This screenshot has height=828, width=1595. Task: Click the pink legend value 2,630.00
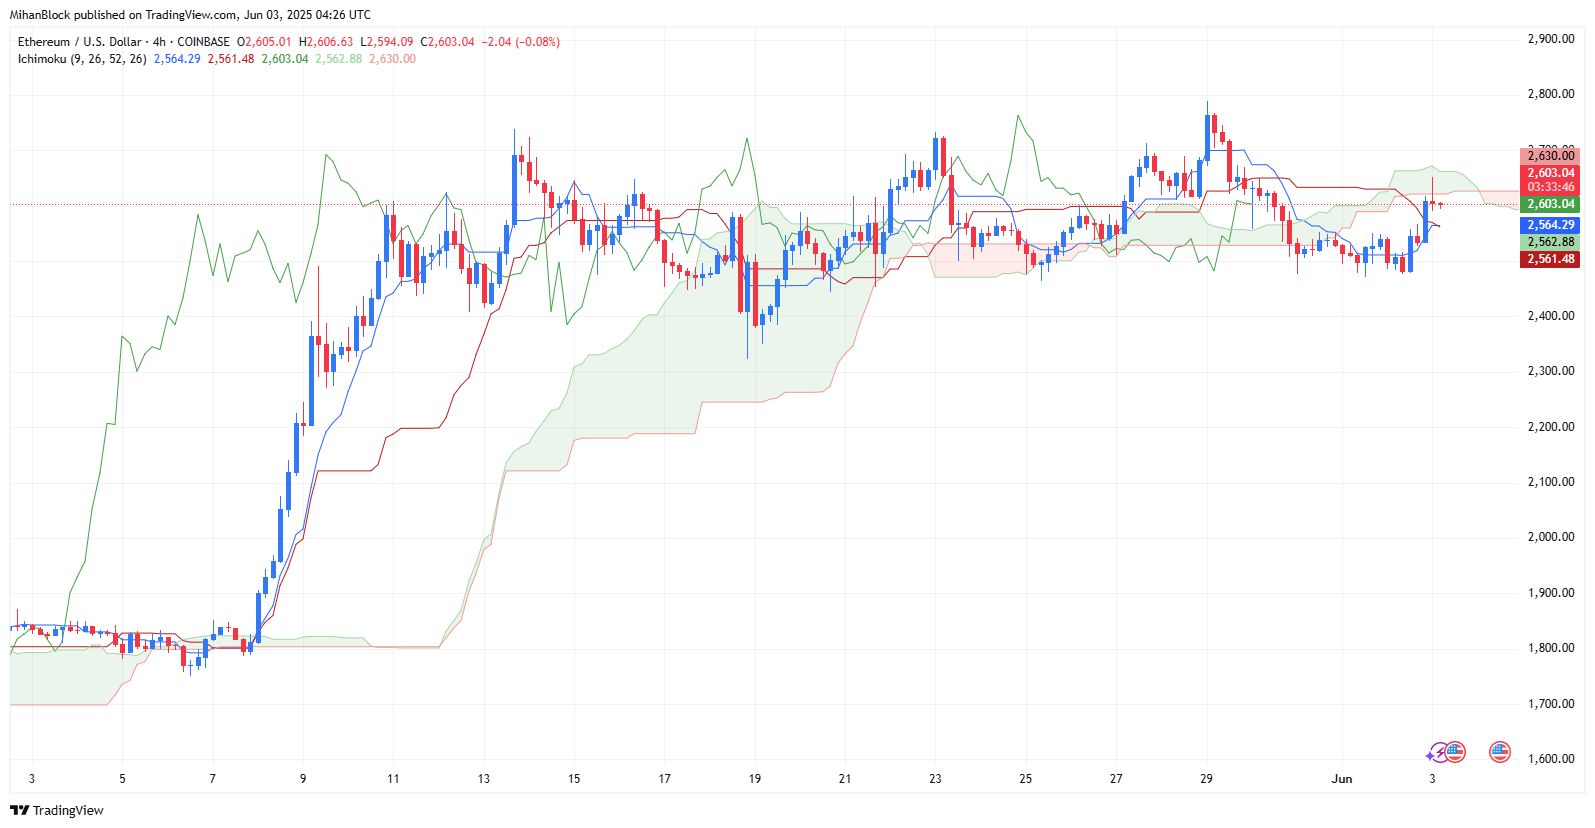coord(393,59)
